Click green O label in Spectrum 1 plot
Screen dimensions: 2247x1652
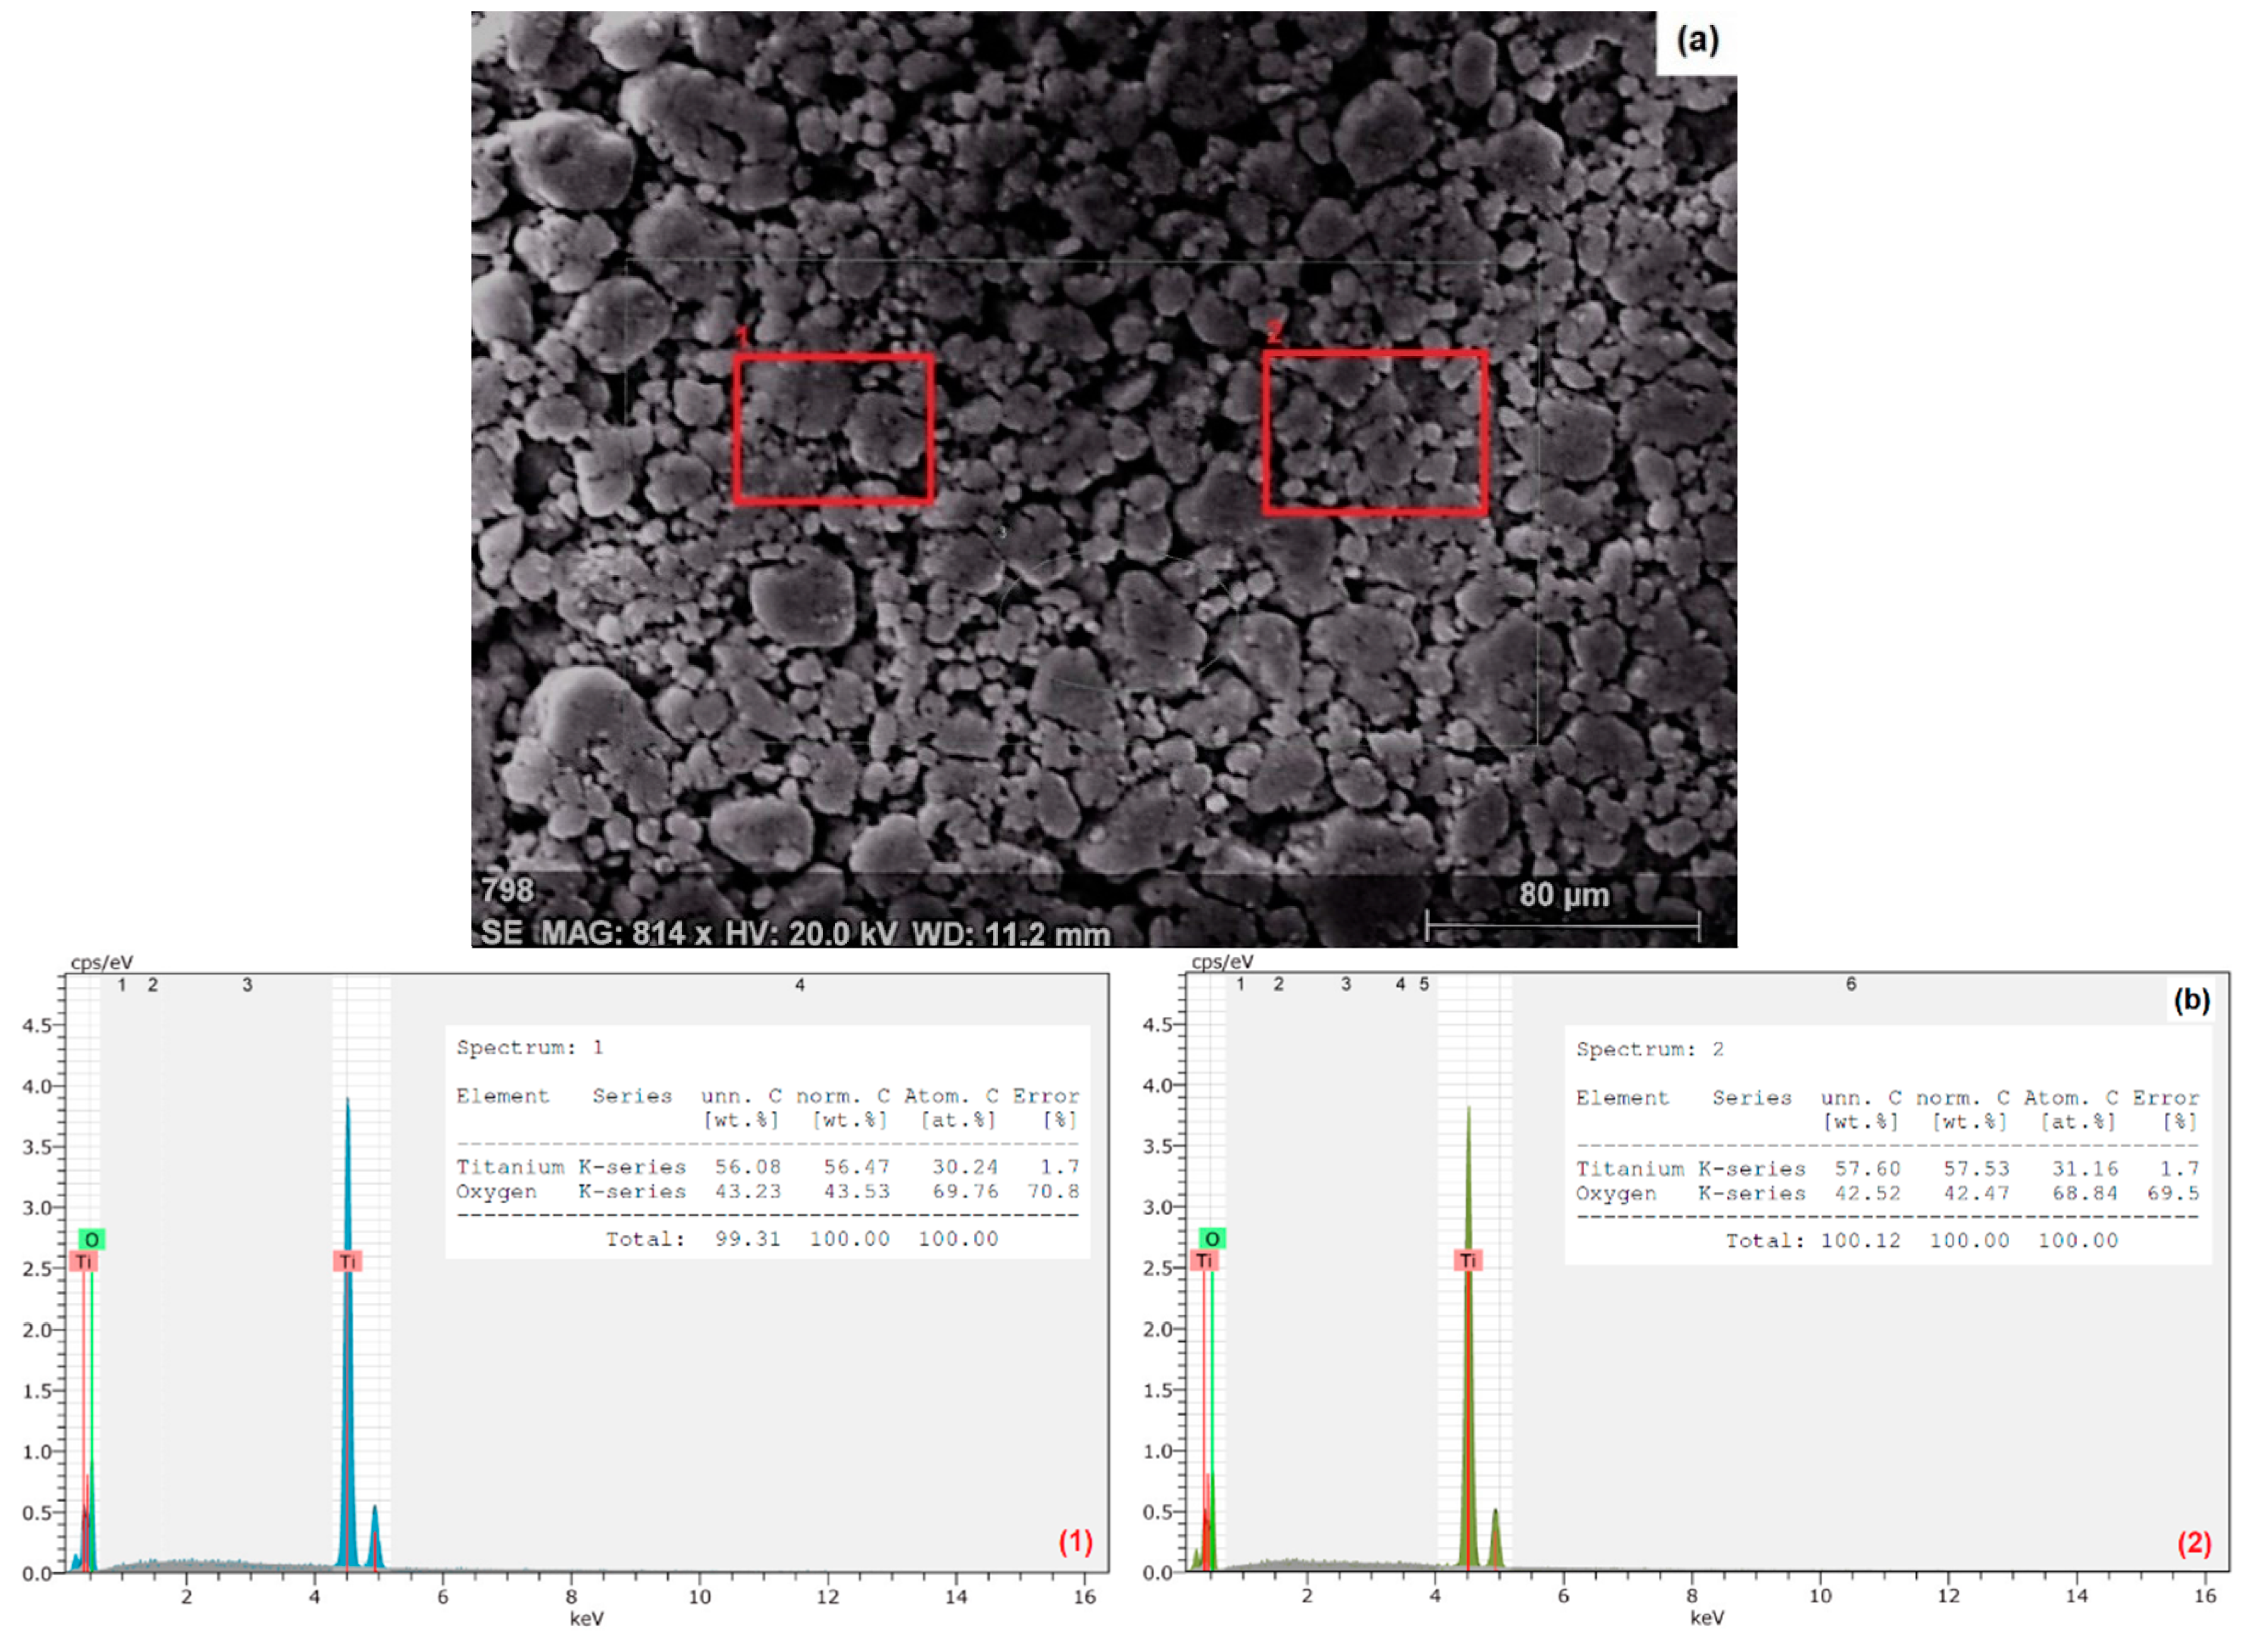click(91, 1240)
